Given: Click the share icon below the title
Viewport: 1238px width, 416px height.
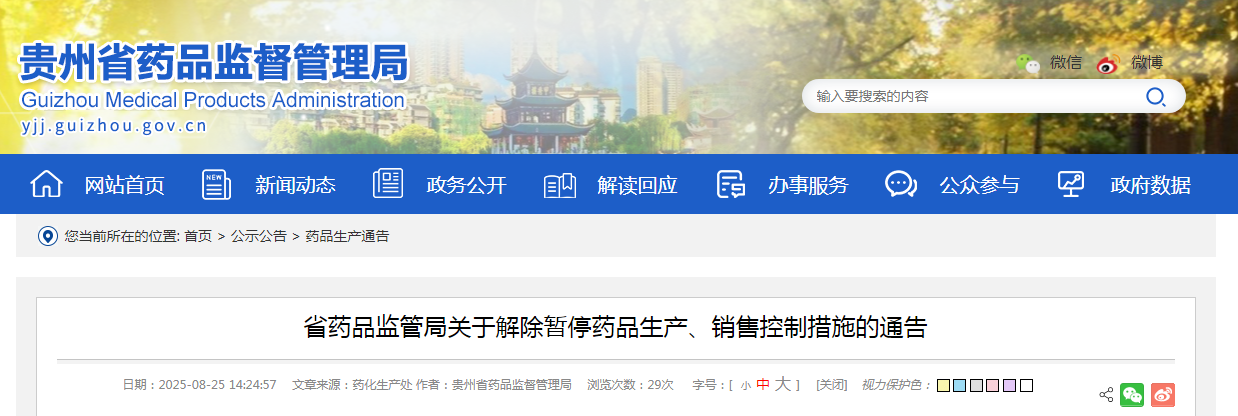Looking at the screenshot, I should click(x=1106, y=394).
